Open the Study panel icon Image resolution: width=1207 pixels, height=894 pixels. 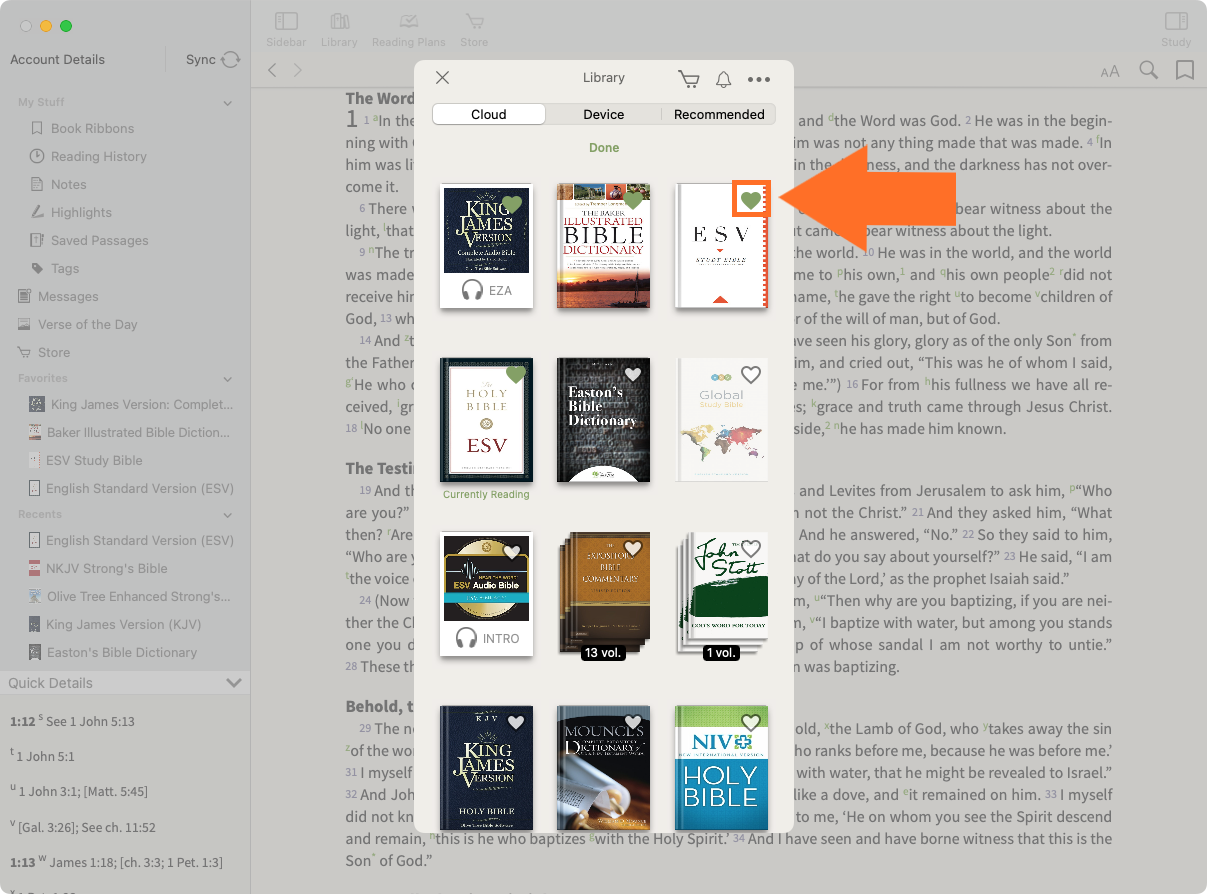coord(1176,28)
